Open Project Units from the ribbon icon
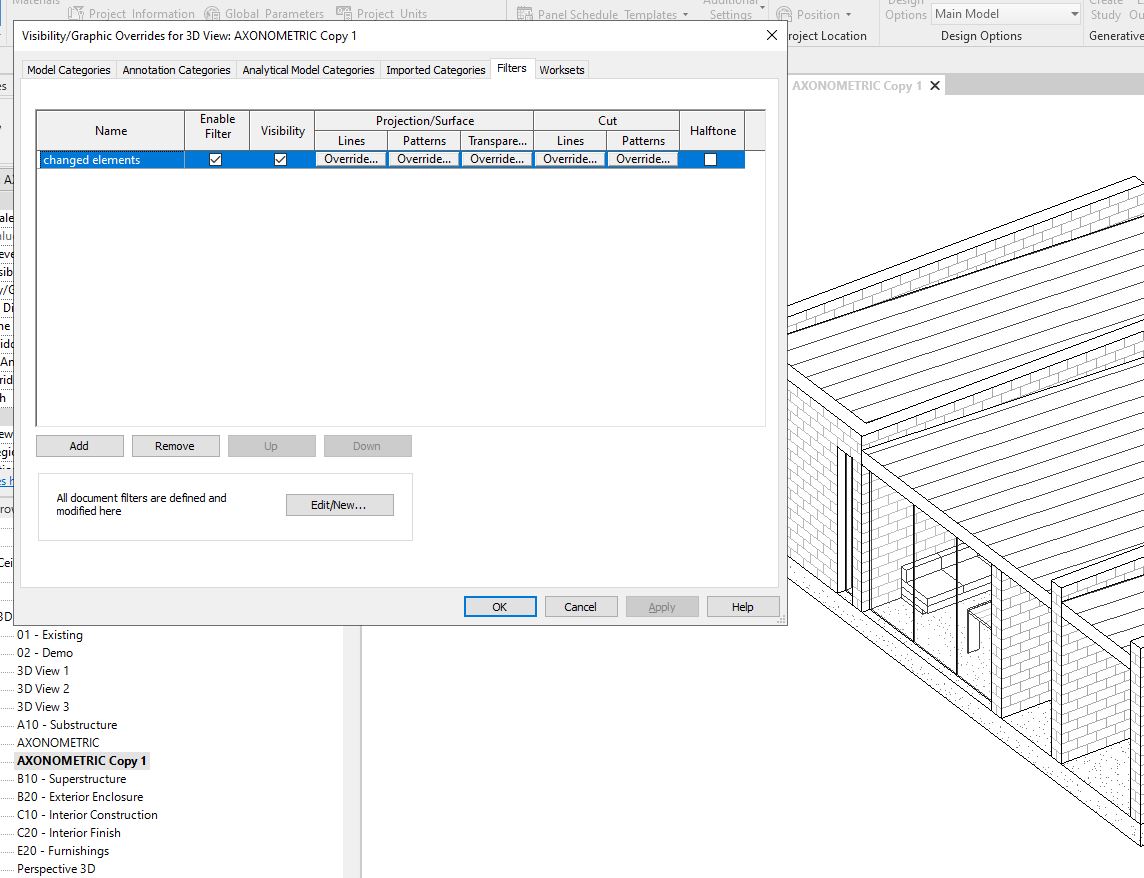The height and width of the screenshot is (878, 1144). [x=344, y=13]
